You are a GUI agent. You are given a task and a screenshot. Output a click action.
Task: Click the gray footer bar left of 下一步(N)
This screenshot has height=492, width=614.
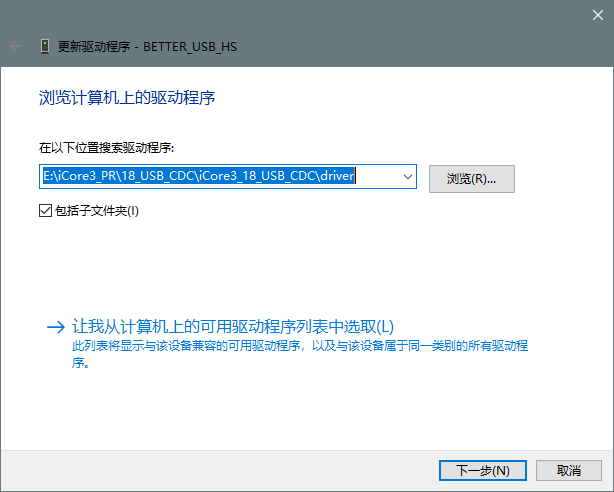200,470
